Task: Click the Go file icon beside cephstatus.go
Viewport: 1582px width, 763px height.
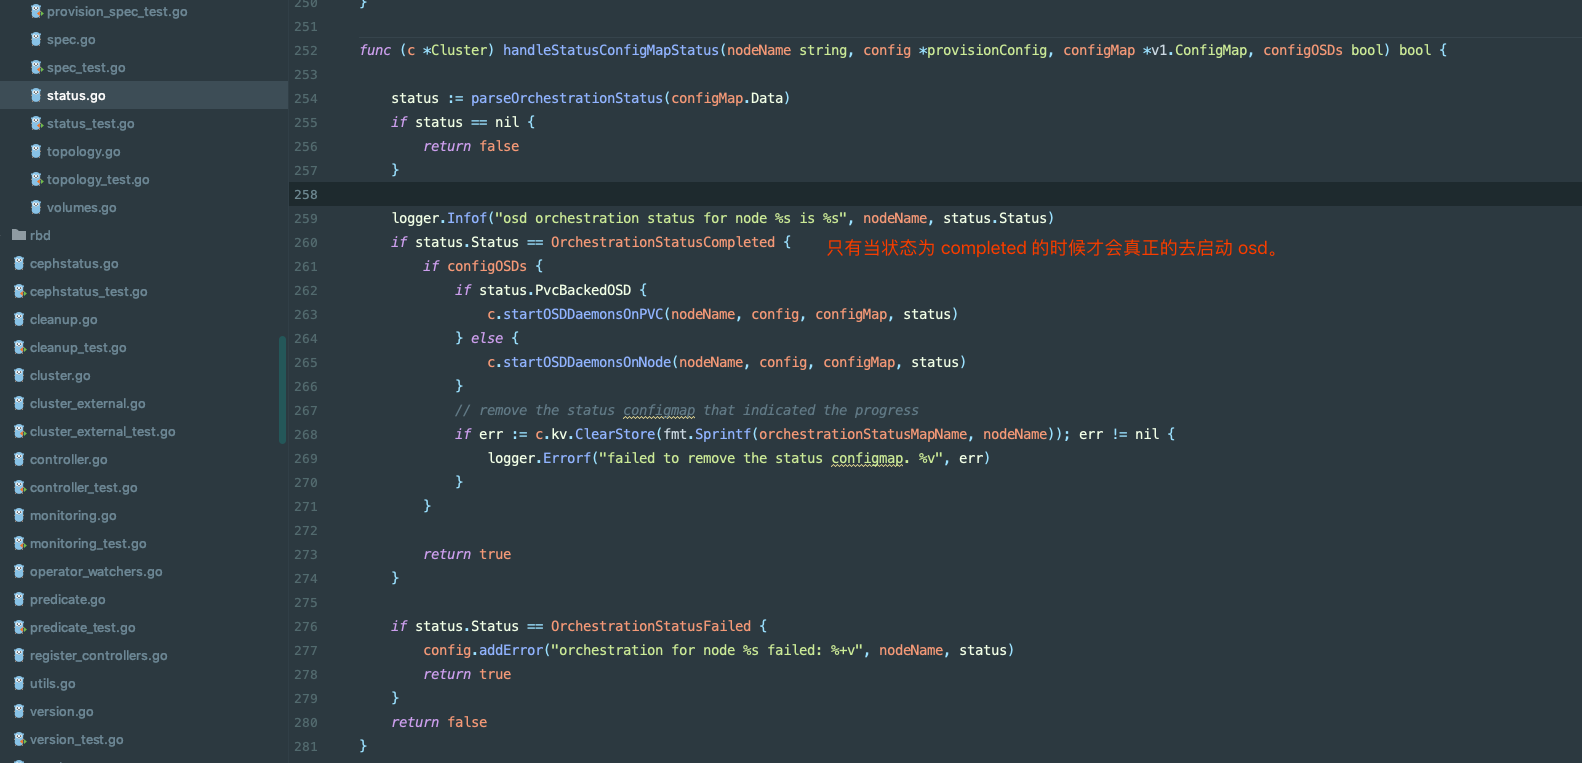Action: coord(19,264)
